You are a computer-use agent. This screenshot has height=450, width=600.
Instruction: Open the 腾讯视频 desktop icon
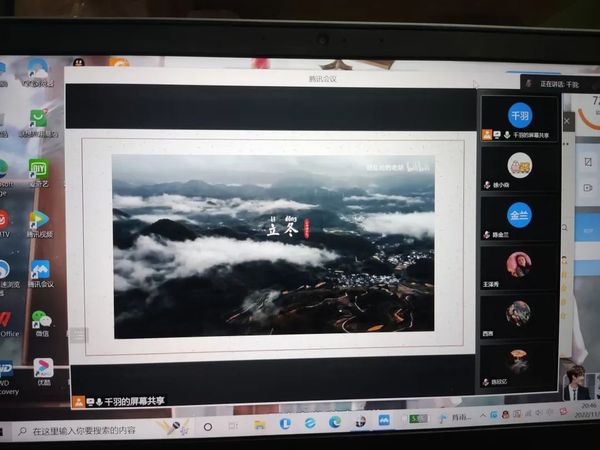39,222
